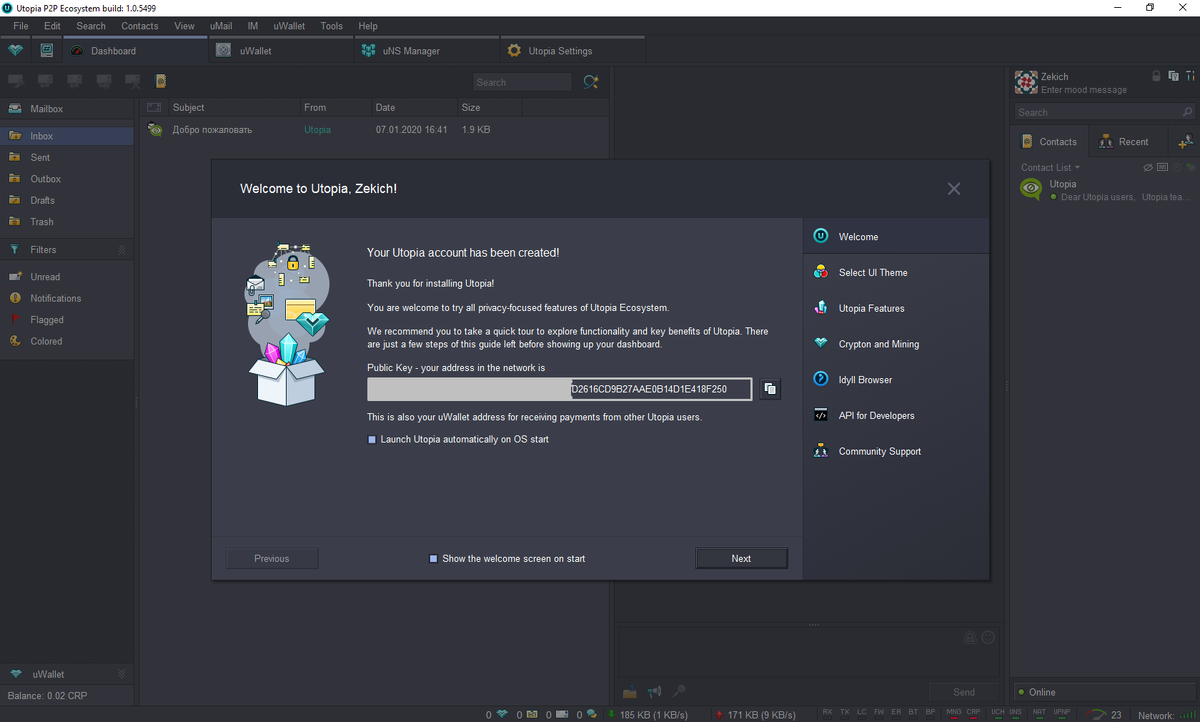This screenshot has width=1200, height=722.
Task: Open Utopia Features step
Action: tap(896, 308)
